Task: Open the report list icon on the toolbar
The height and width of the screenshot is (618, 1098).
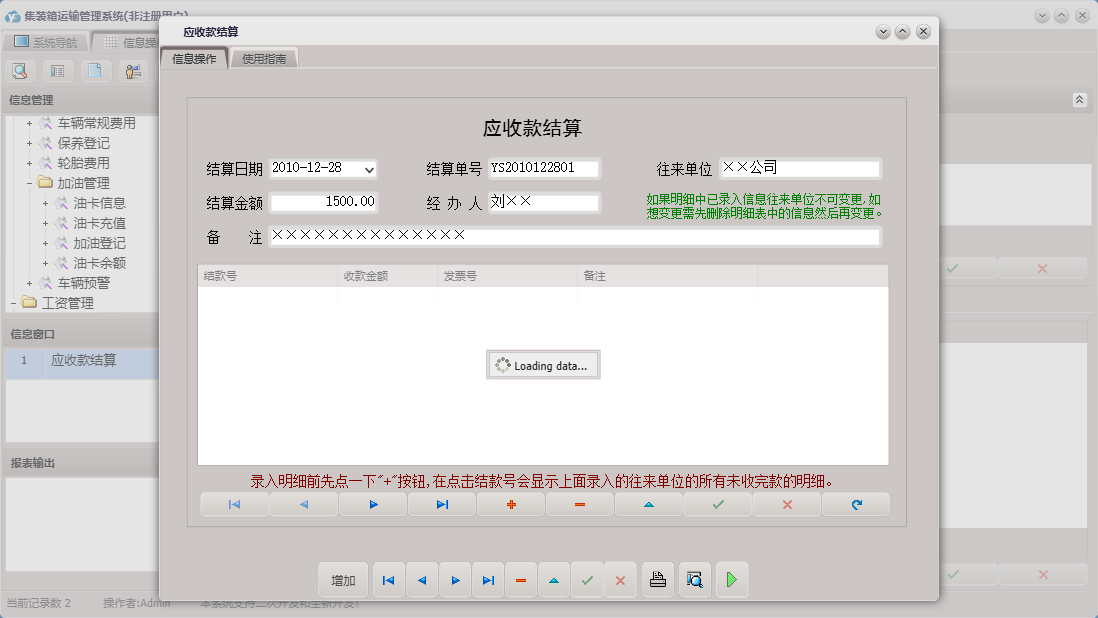Action: (x=58, y=71)
